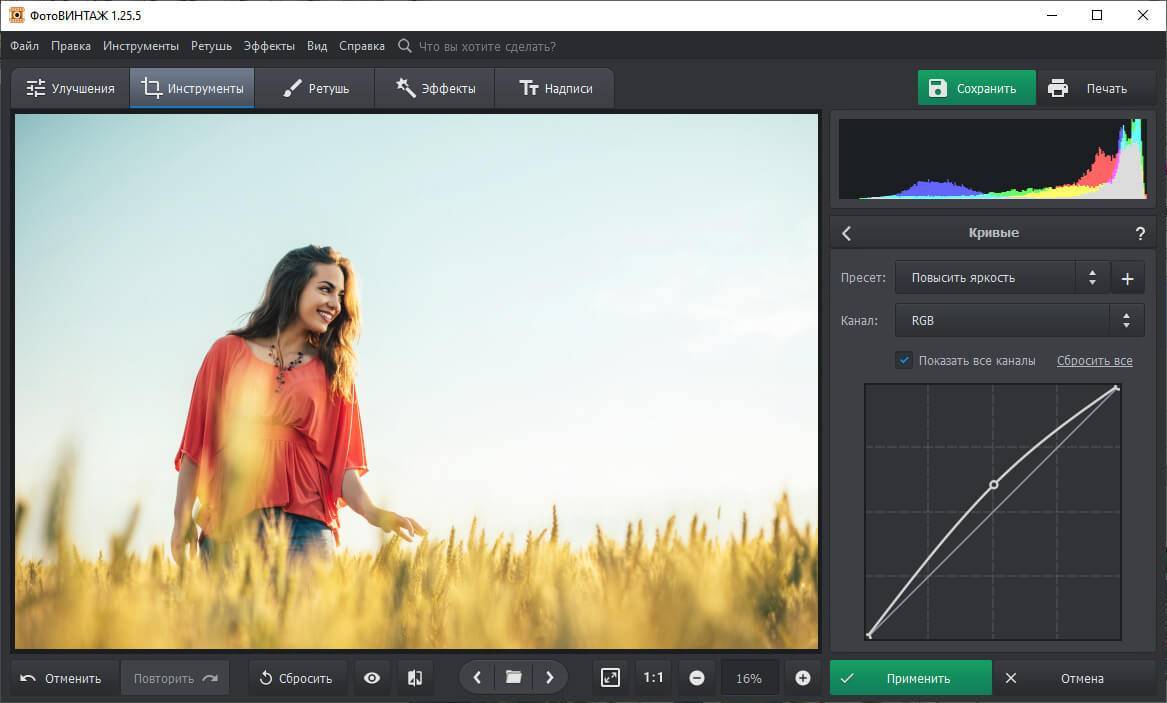Switch to the Ретушь tab
Screen dimensions: 1167x703
[x=315, y=88]
